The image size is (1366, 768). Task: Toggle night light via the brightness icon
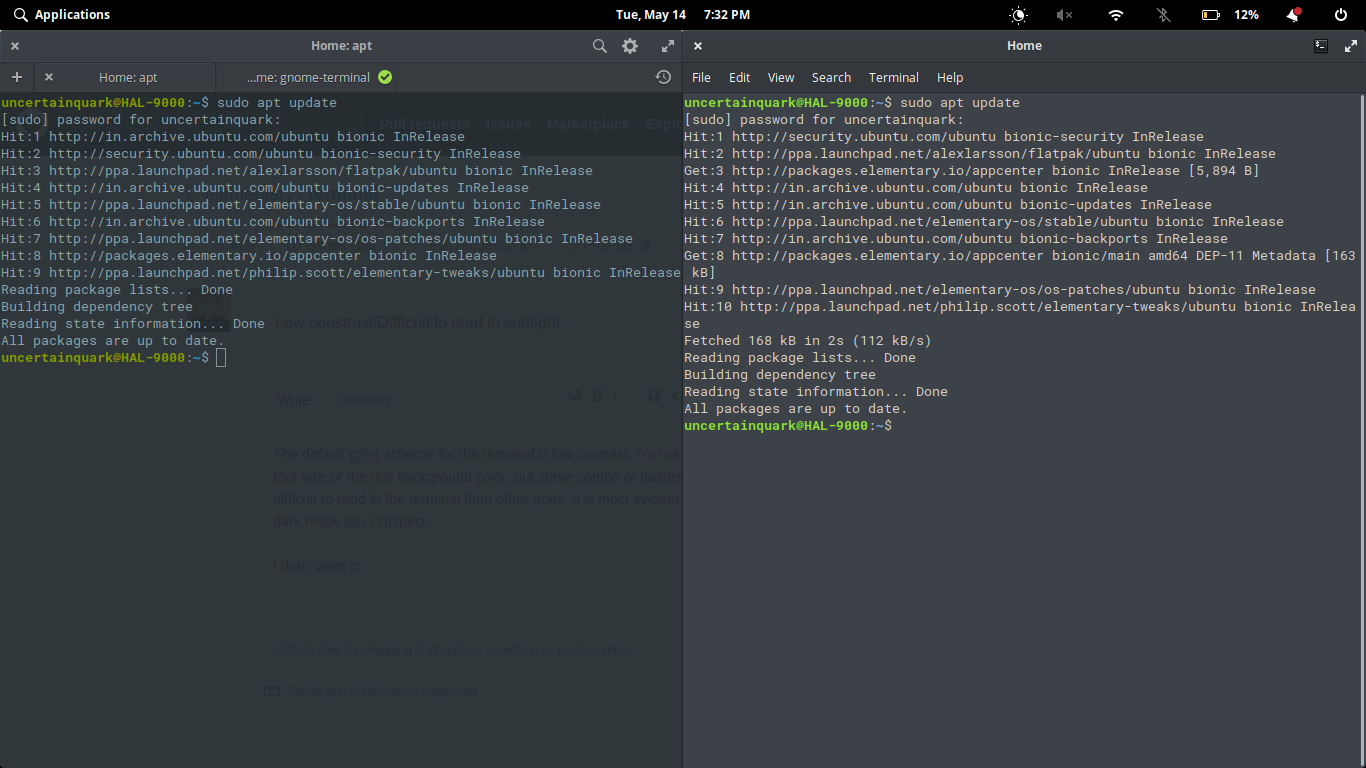pyautogui.click(x=1018, y=14)
